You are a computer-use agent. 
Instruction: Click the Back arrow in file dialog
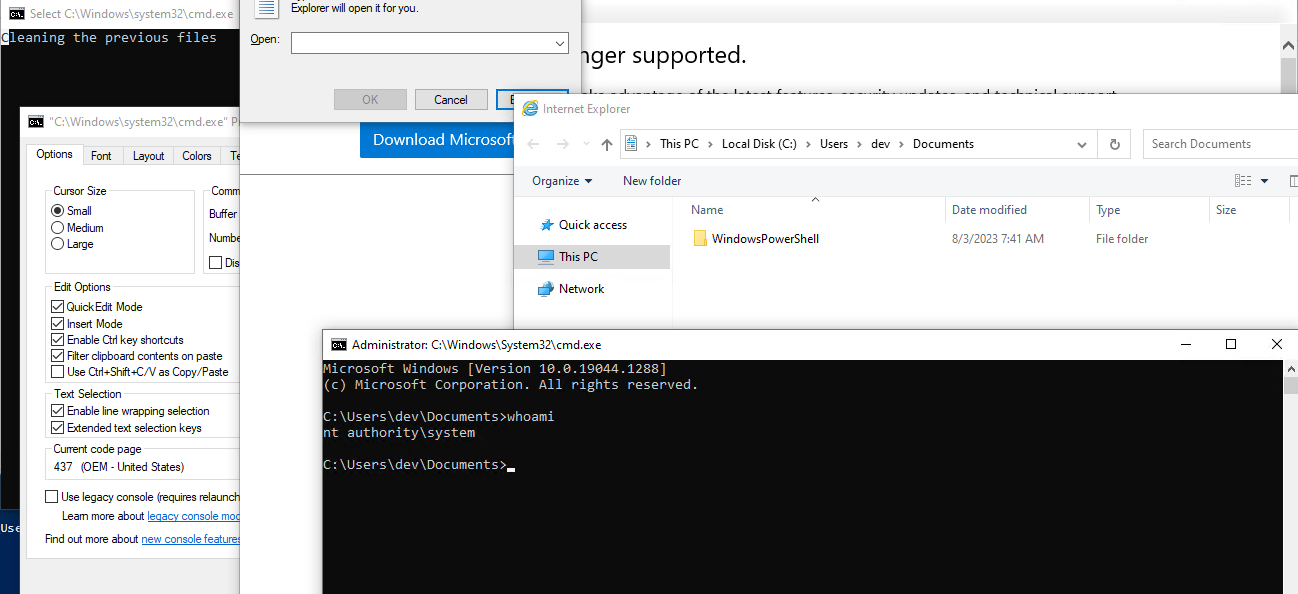533,144
